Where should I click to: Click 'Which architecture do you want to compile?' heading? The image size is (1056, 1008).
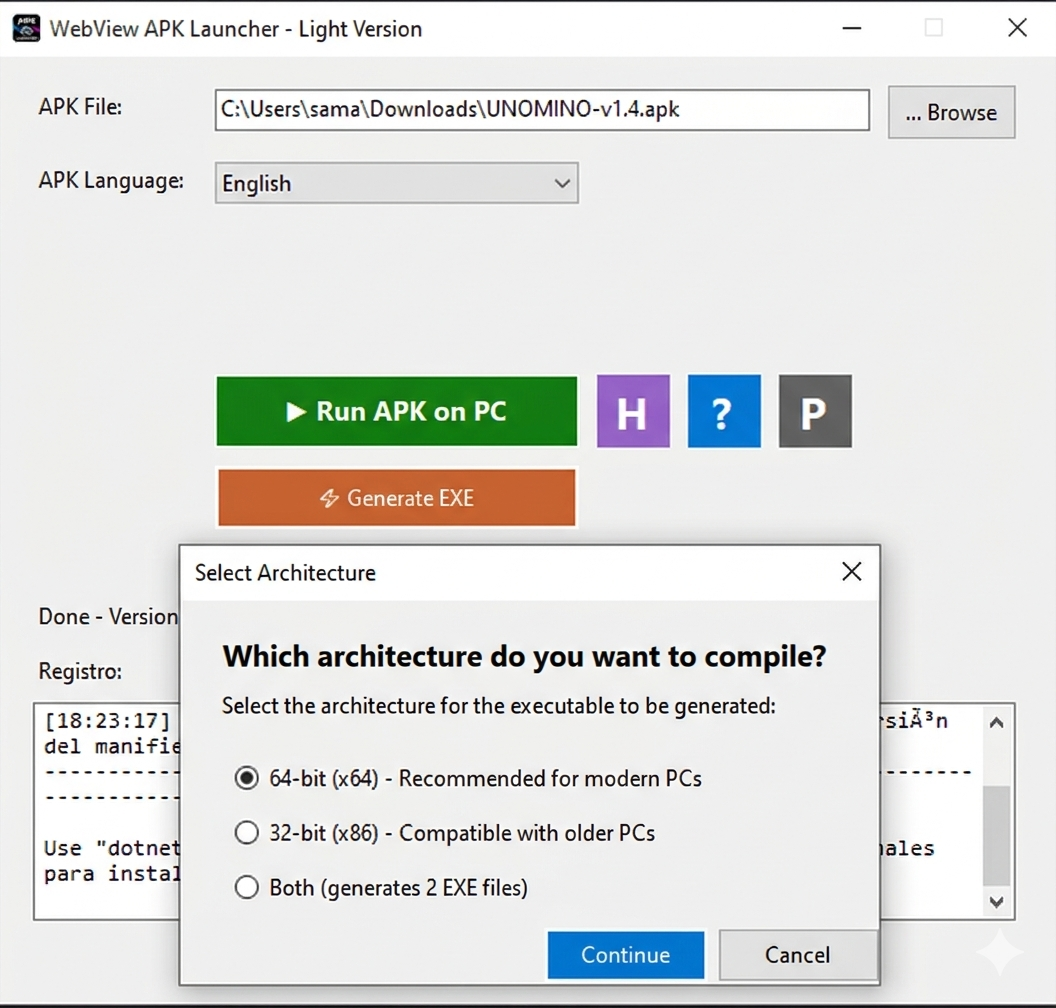click(x=525, y=657)
